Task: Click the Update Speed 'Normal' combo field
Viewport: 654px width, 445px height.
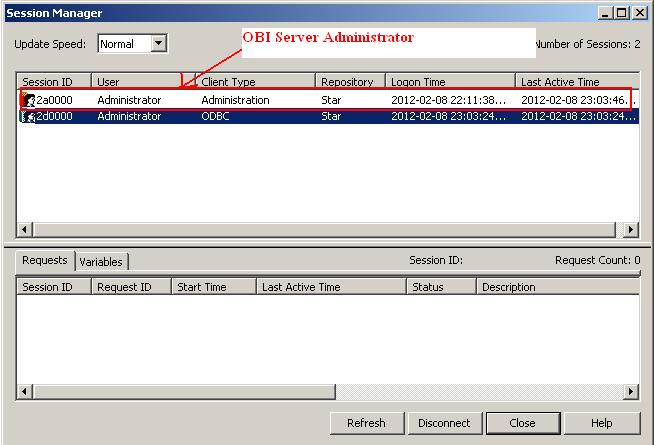Action: (x=132, y=44)
